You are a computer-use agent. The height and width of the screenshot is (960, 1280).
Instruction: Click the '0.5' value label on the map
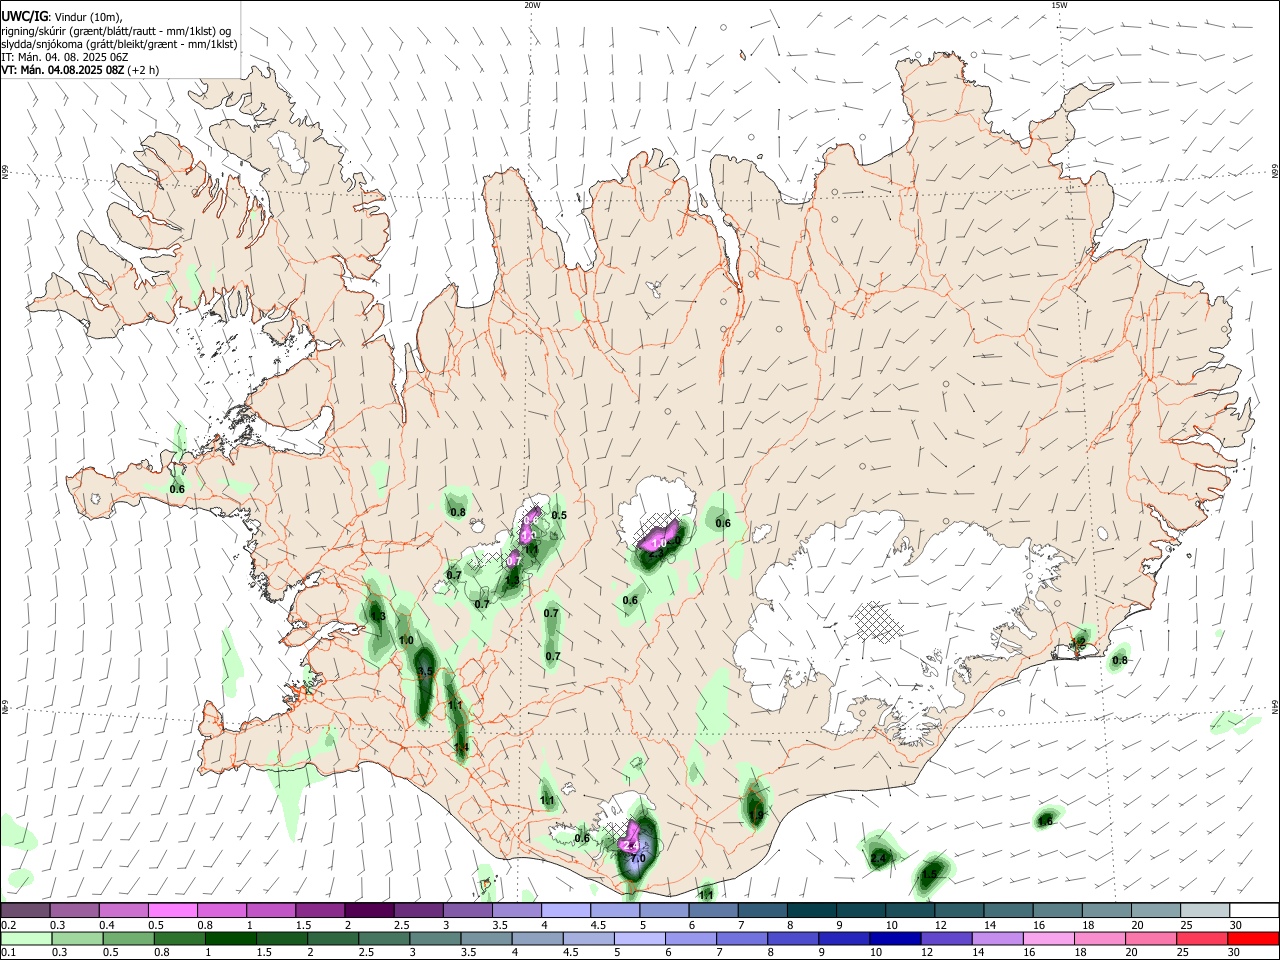pyautogui.click(x=559, y=516)
